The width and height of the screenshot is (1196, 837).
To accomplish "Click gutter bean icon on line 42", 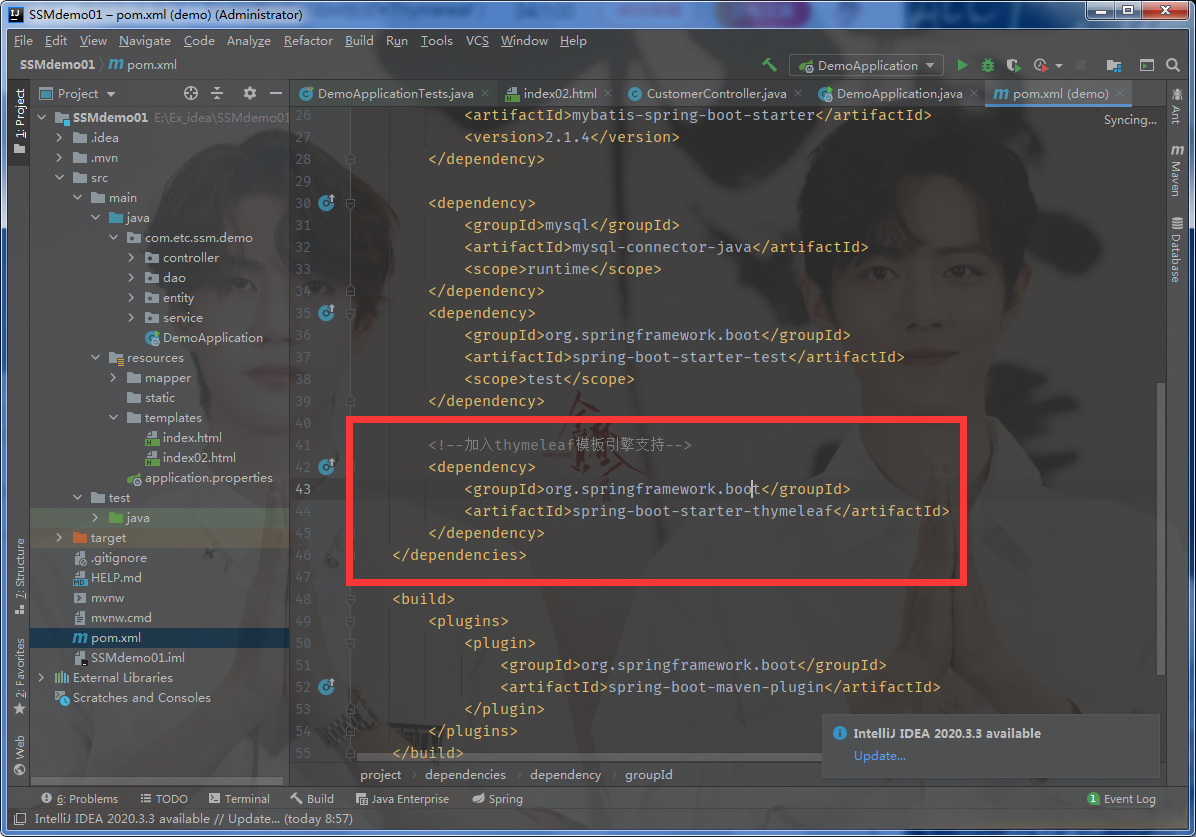I will pyautogui.click(x=326, y=467).
